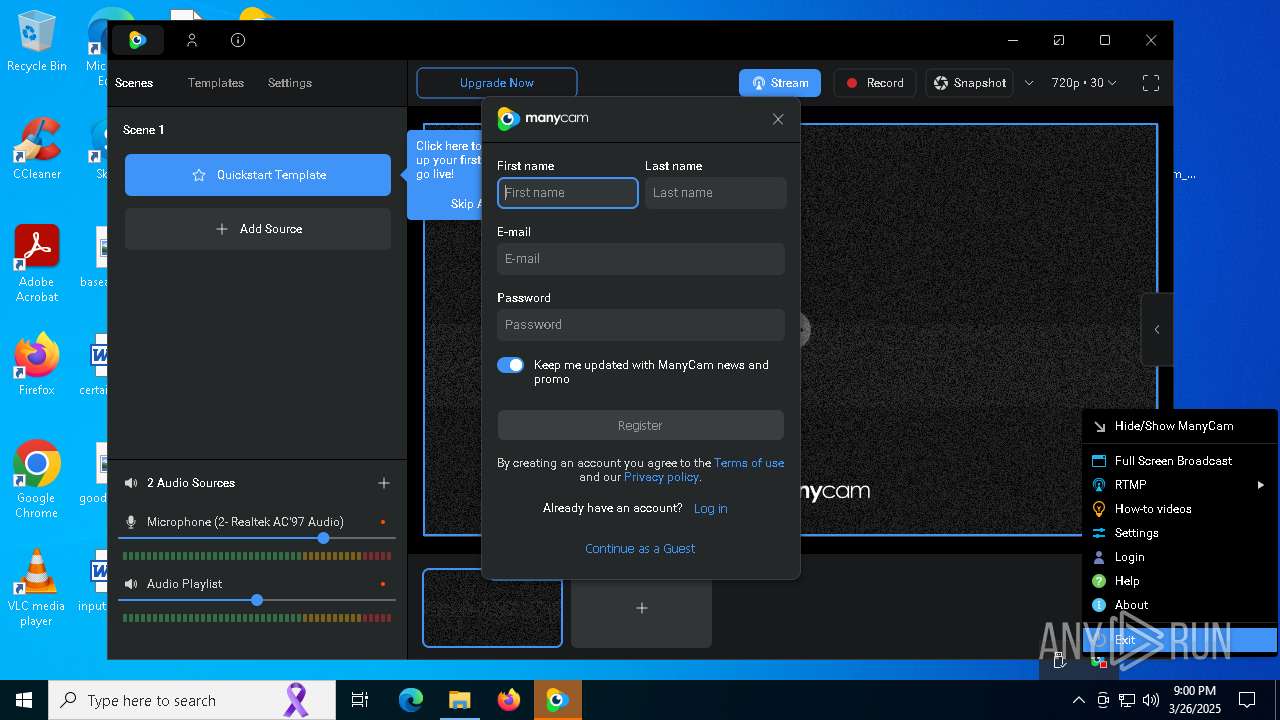Screen dimensions: 1280x720
Task: Start recording with the Record button
Action: click(x=875, y=83)
